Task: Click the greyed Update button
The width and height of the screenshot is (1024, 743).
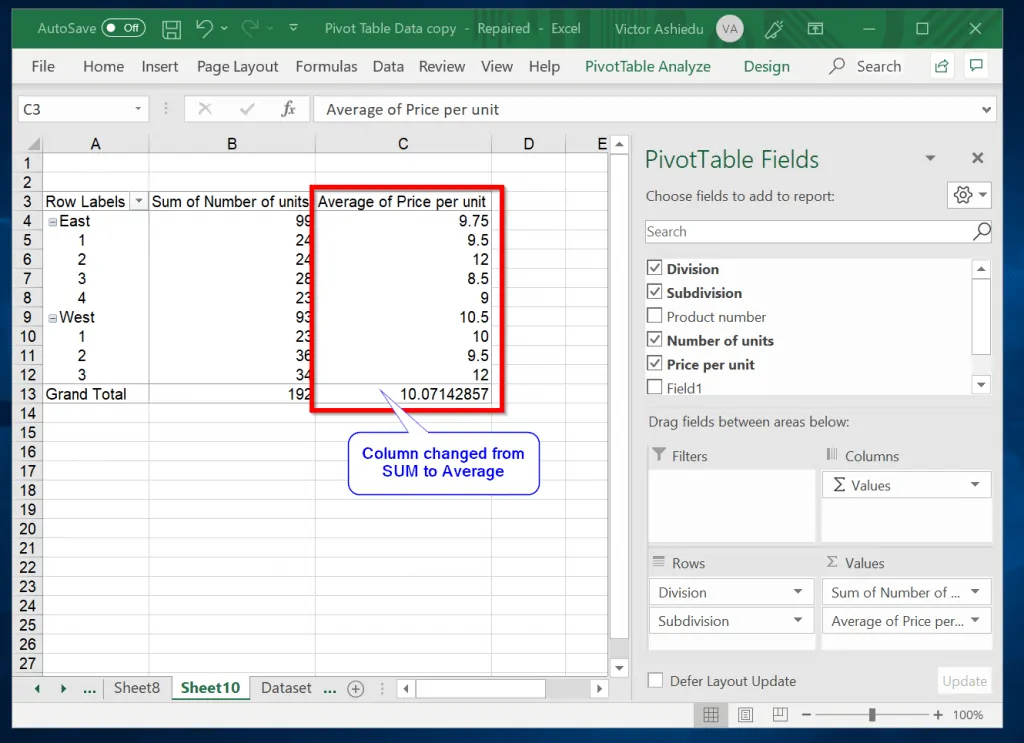Action: click(965, 681)
